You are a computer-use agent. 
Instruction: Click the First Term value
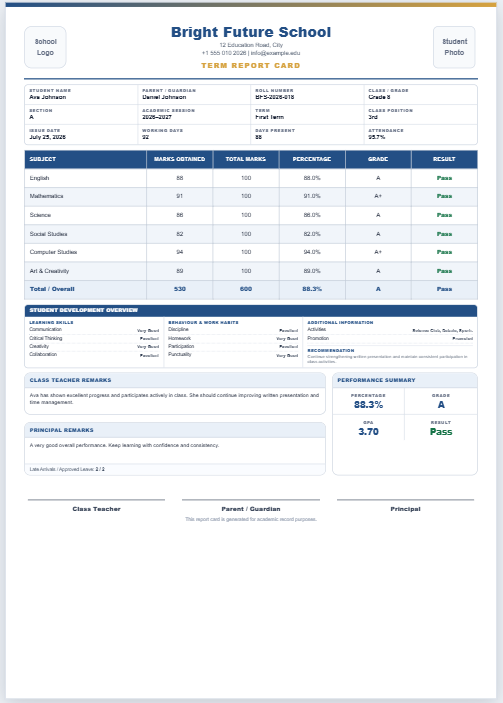[269, 117]
